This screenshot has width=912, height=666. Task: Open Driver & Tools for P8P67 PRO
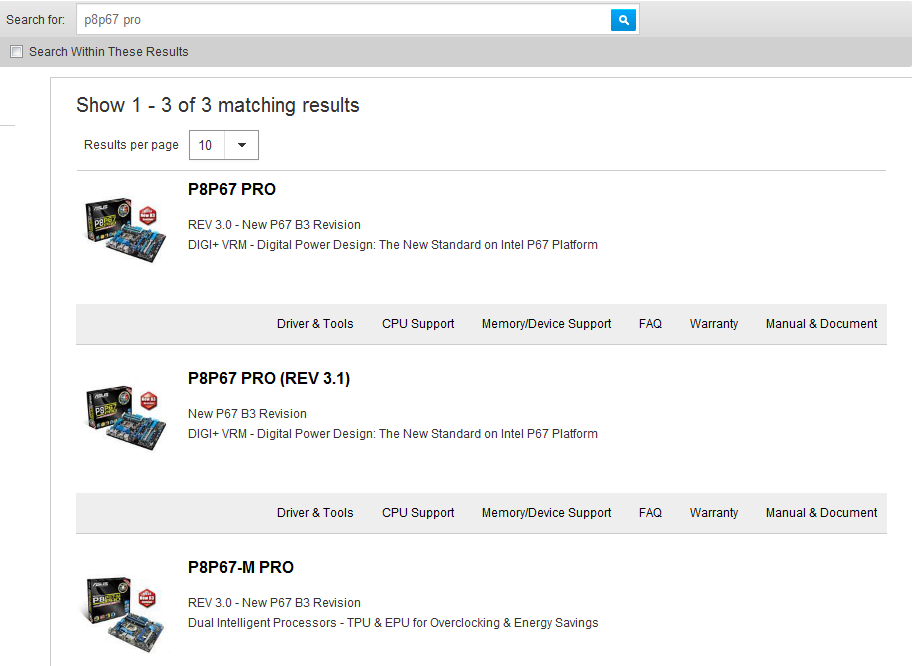[315, 324]
